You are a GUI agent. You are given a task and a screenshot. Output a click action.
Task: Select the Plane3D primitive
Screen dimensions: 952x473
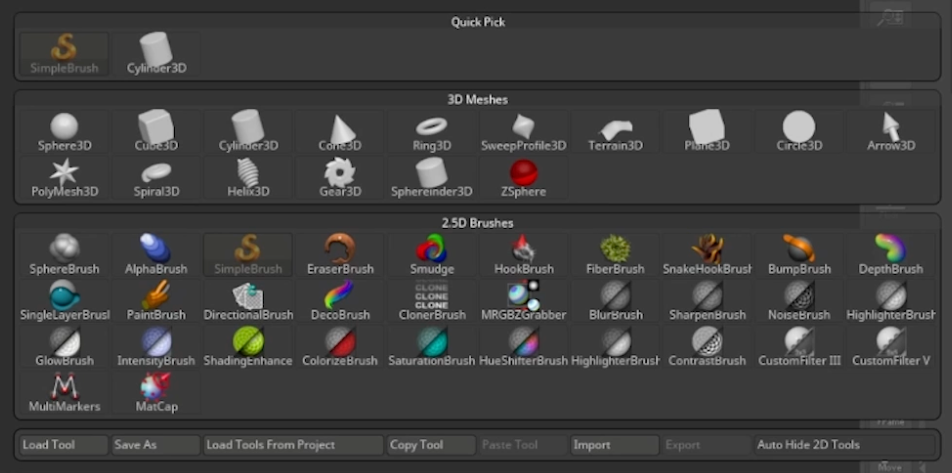(707, 132)
